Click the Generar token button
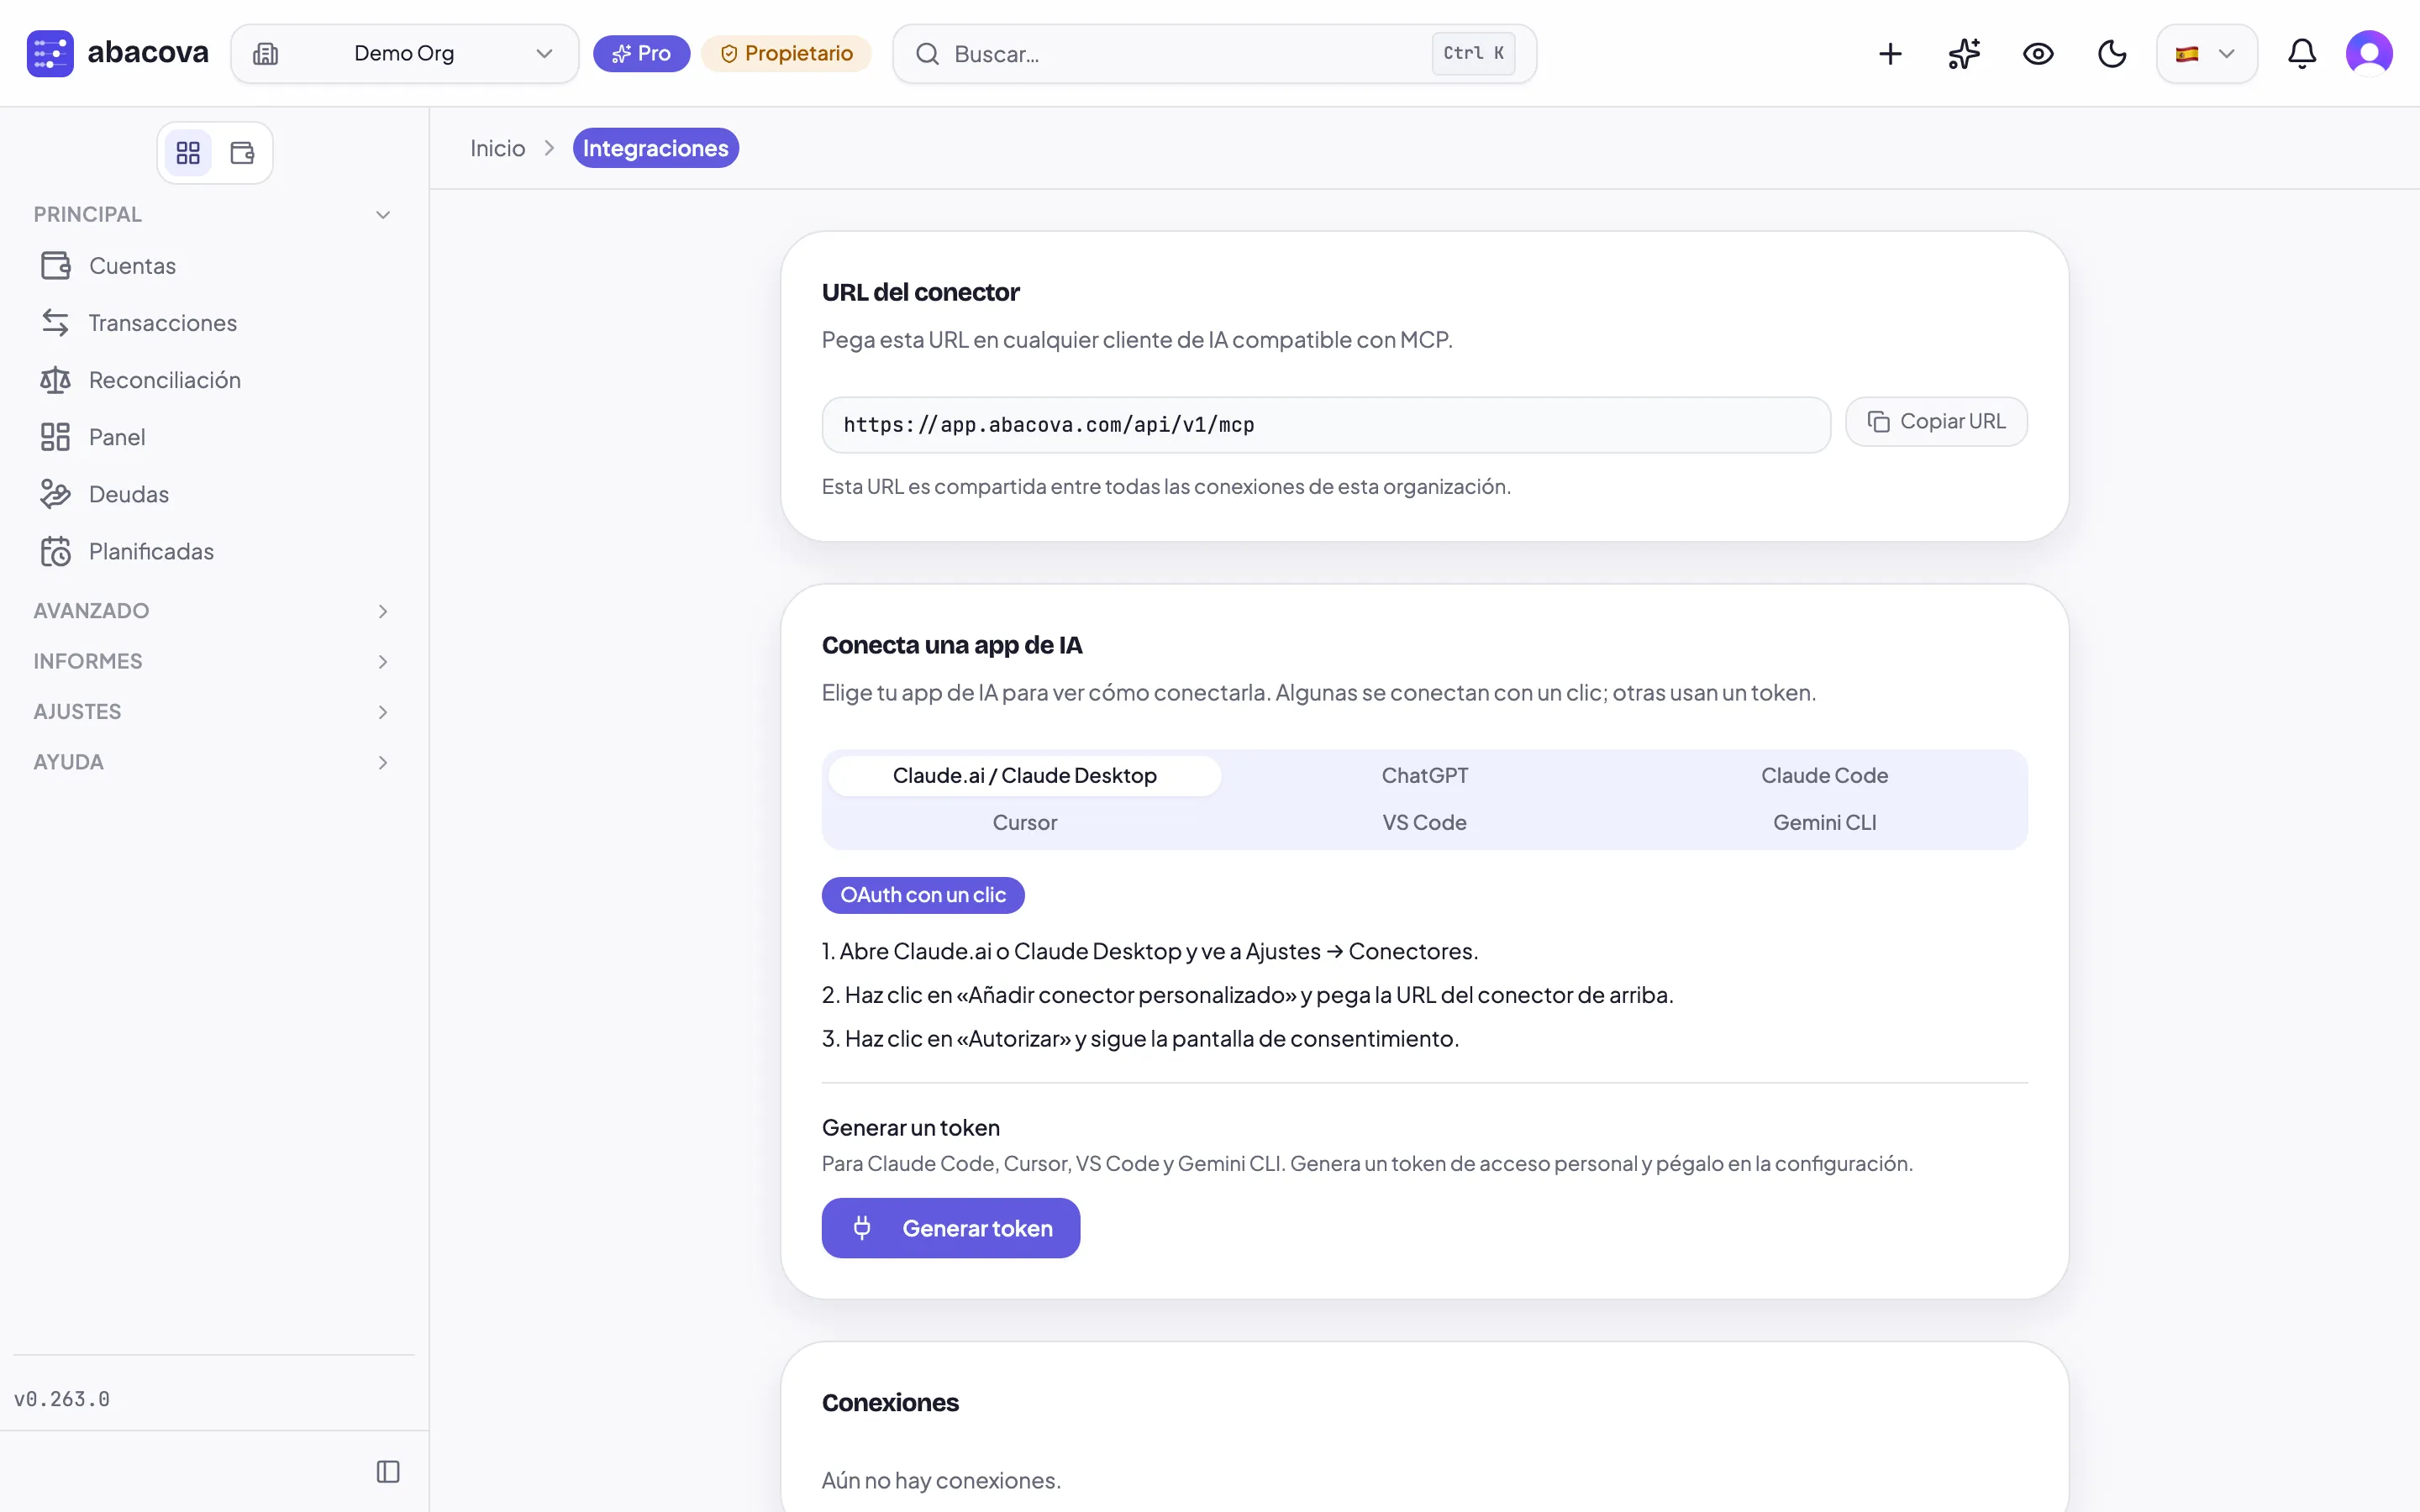This screenshot has width=2420, height=1512. (x=951, y=1228)
